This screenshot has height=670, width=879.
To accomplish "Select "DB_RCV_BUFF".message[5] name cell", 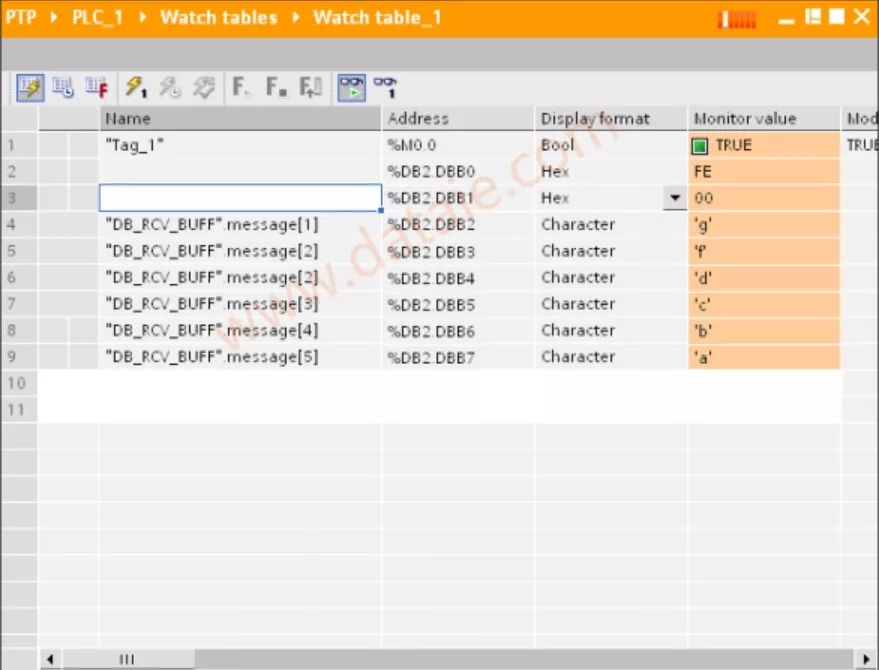I will pos(240,357).
